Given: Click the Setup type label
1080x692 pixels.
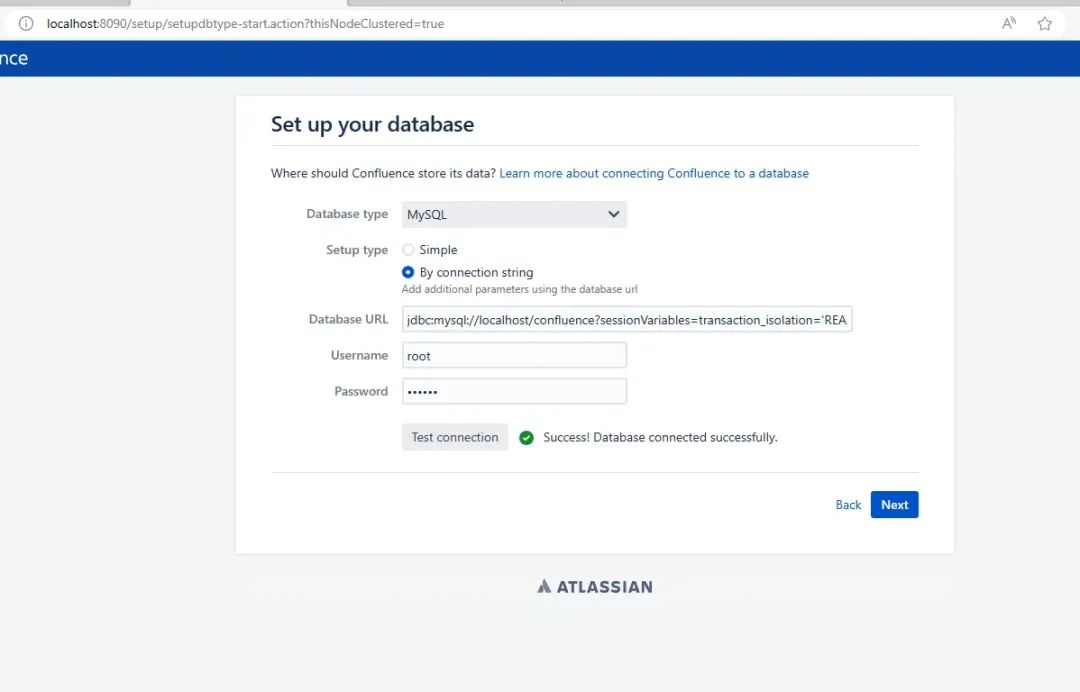Looking at the screenshot, I should 357,250.
